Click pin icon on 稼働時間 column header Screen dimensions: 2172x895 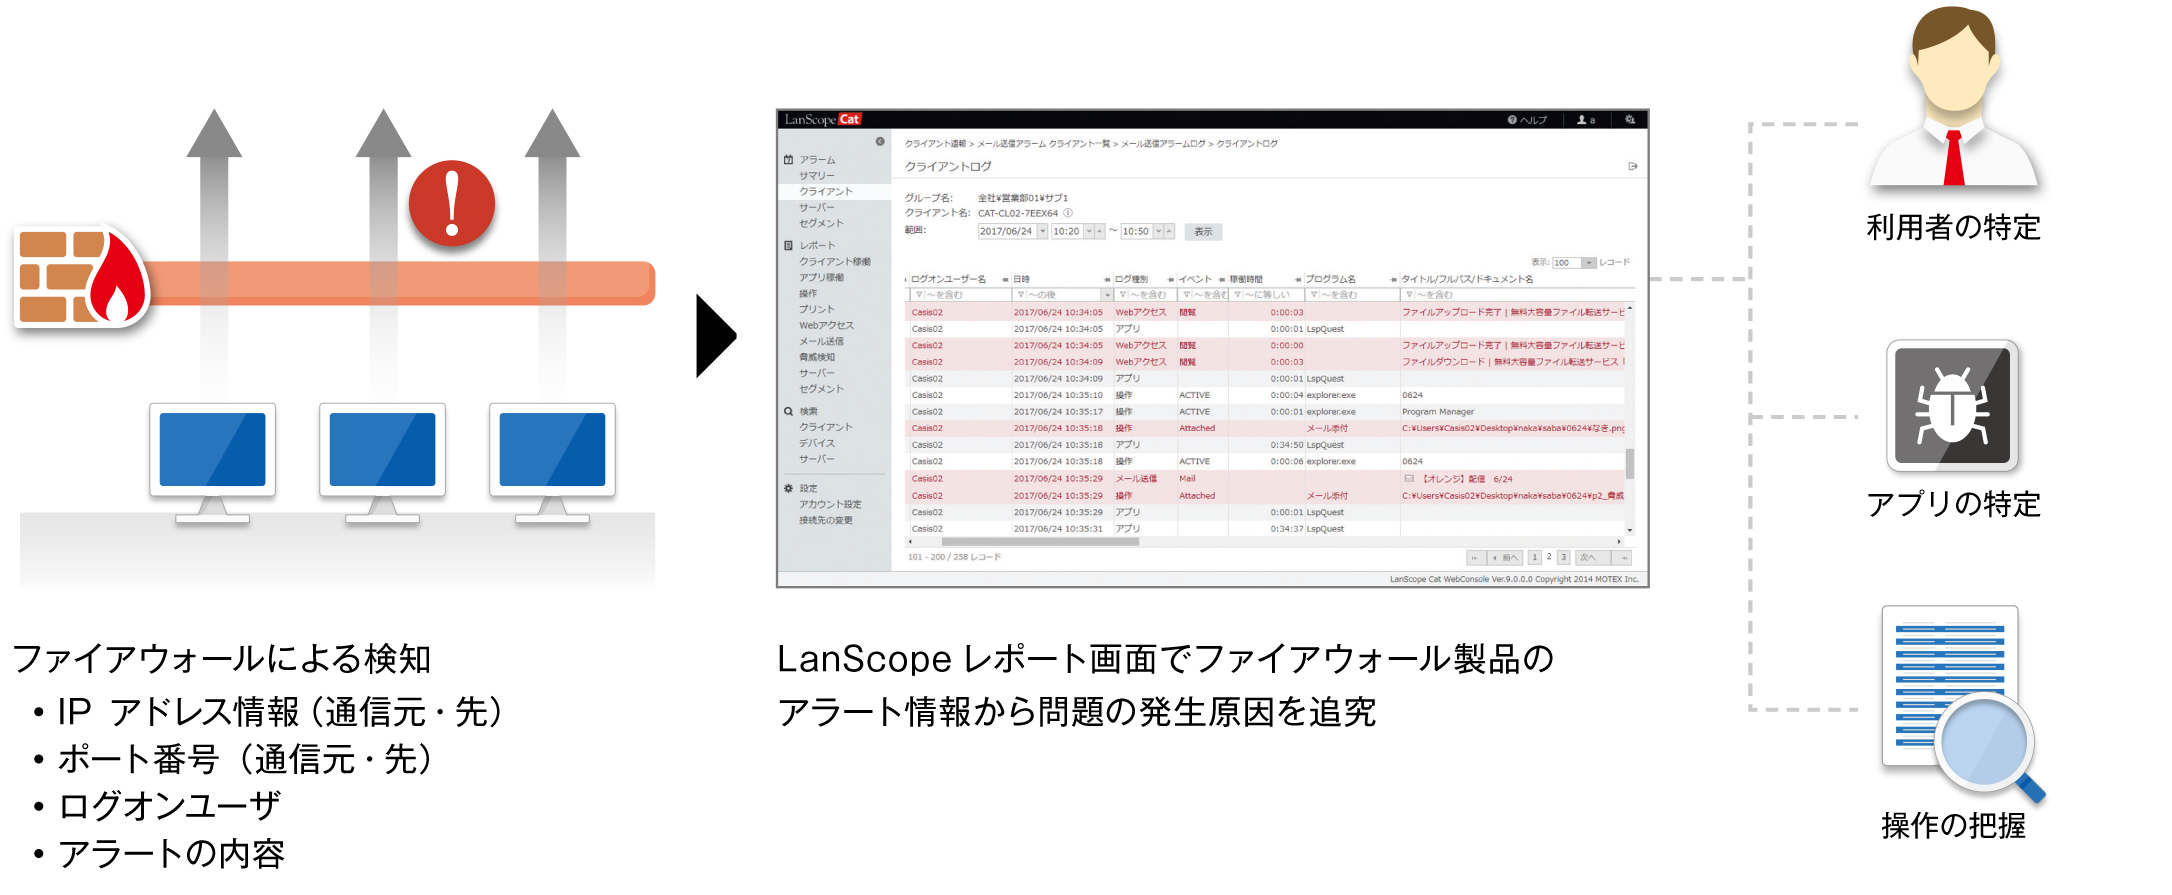pyautogui.click(x=1297, y=279)
